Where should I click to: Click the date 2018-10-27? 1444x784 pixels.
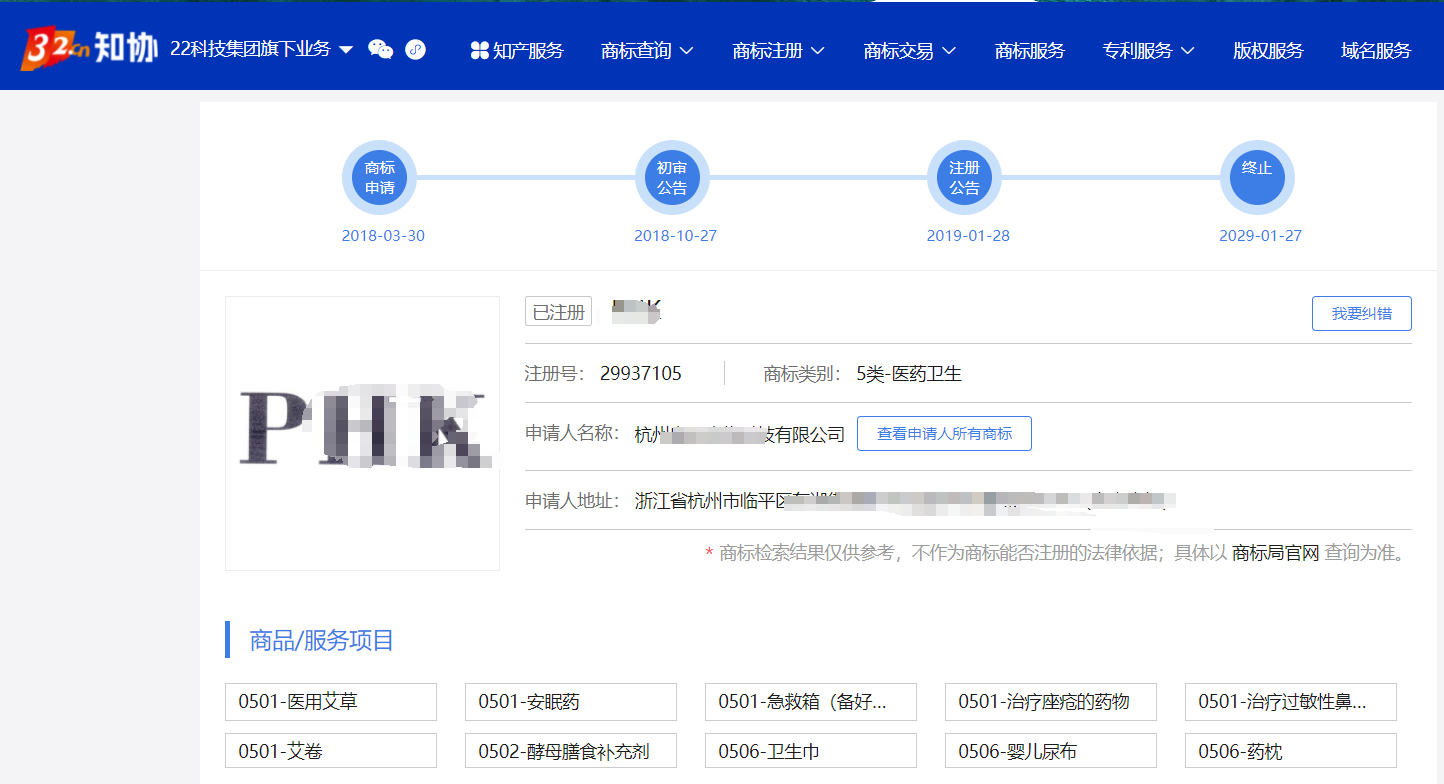[675, 236]
